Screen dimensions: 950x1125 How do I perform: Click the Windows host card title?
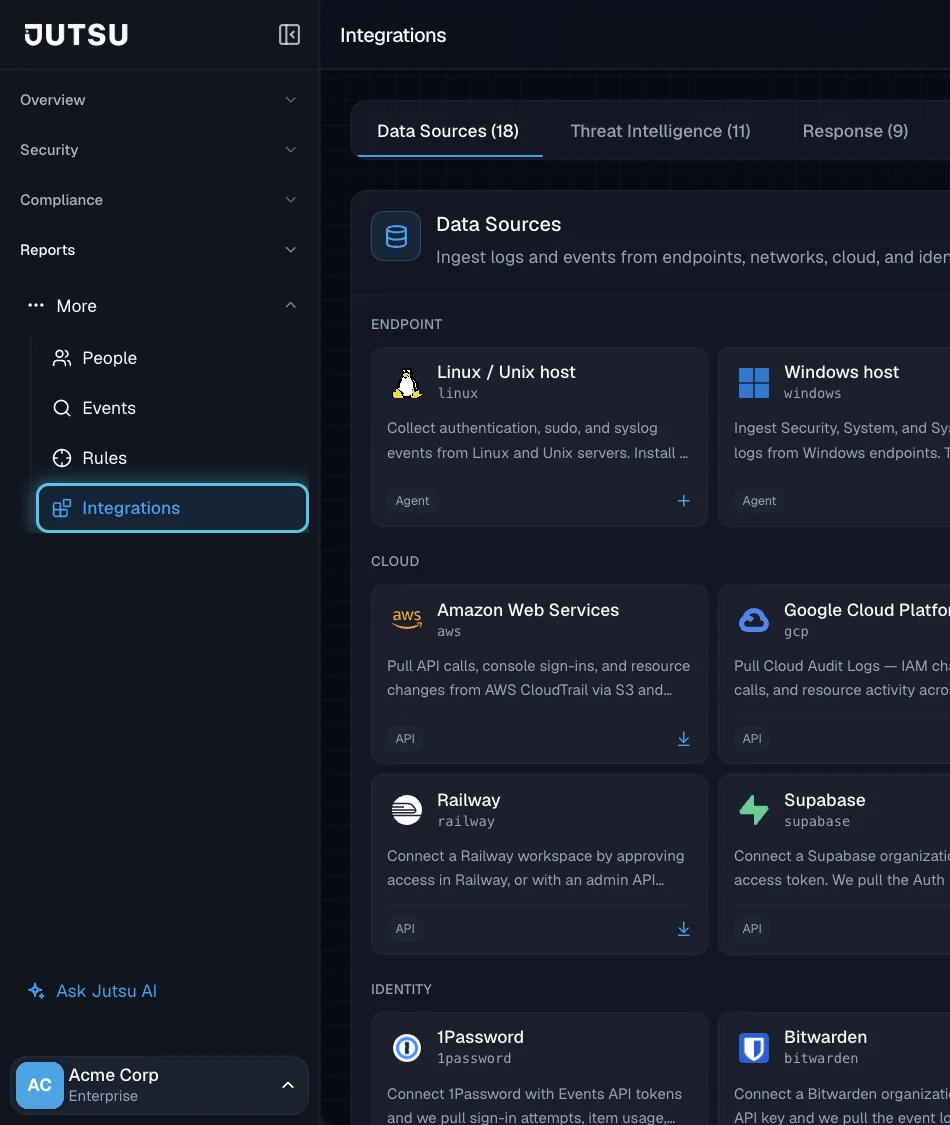click(x=841, y=372)
